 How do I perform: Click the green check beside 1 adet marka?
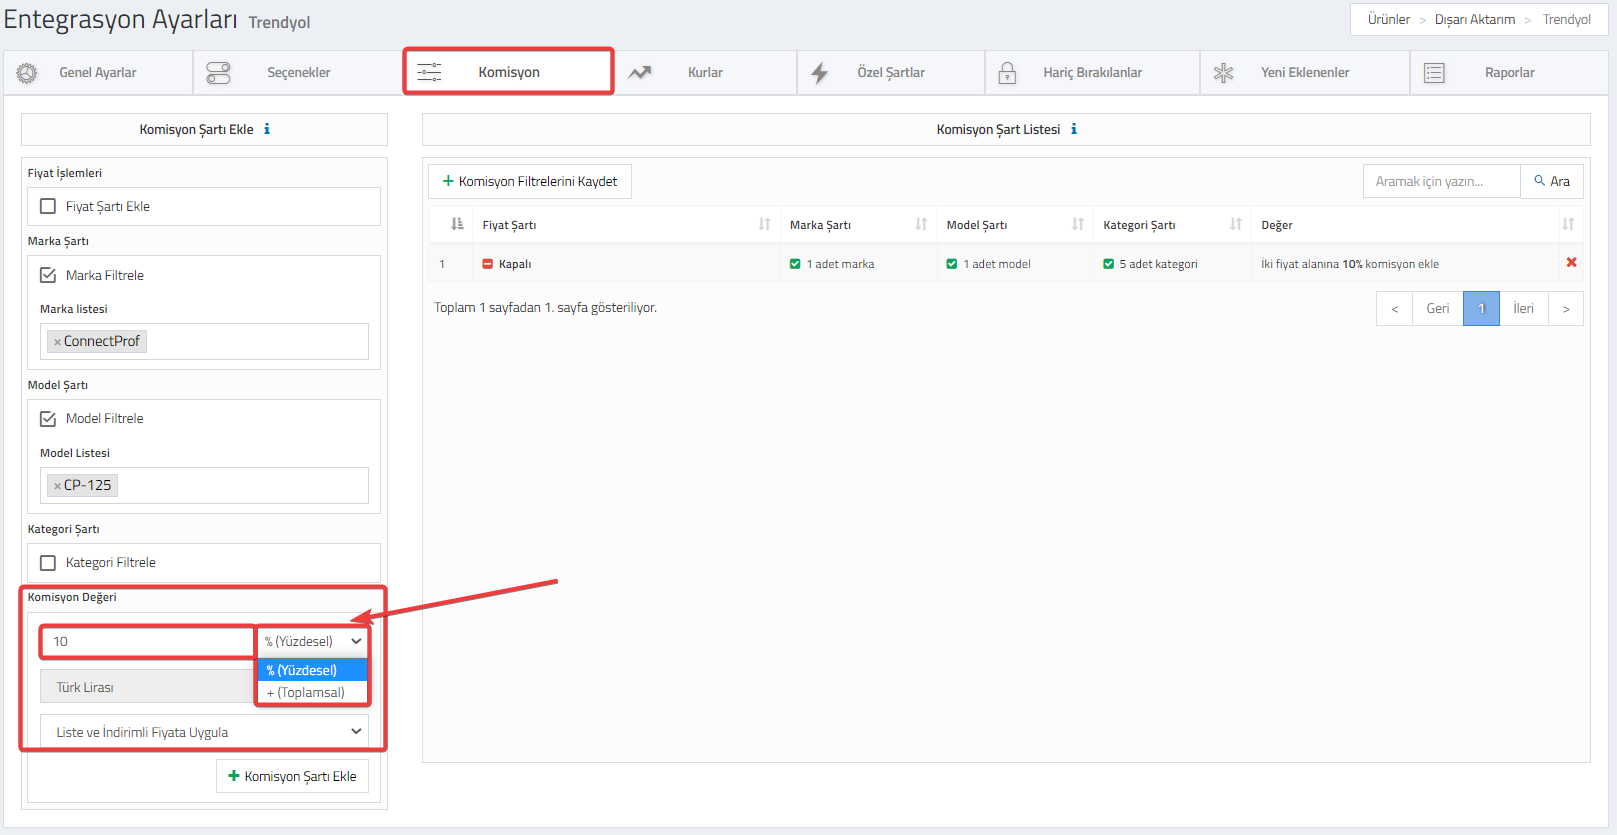[x=795, y=264]
